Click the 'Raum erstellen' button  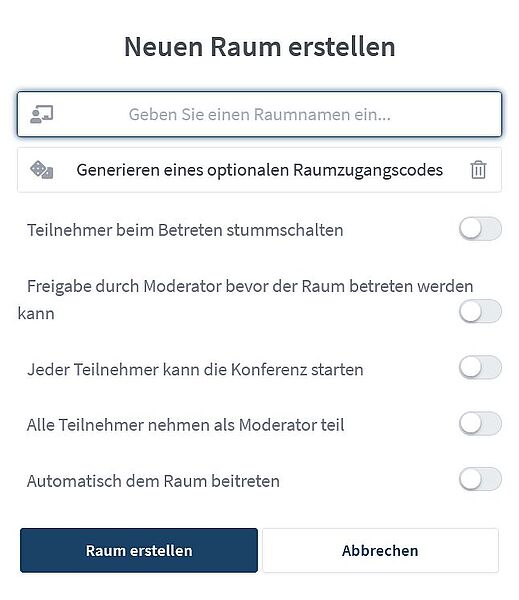pyautogui.click(x=139, y=550)
